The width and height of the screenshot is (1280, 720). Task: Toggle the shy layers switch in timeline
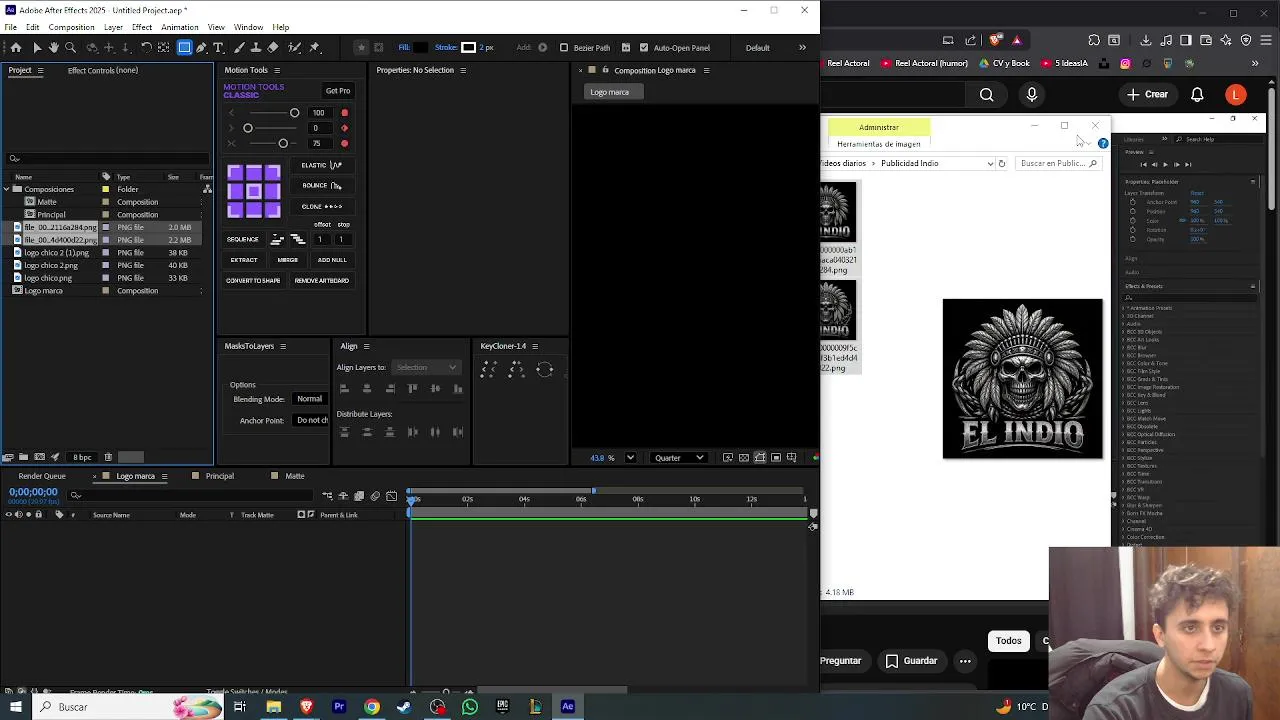pyautogui.click(x=343, y=496)
